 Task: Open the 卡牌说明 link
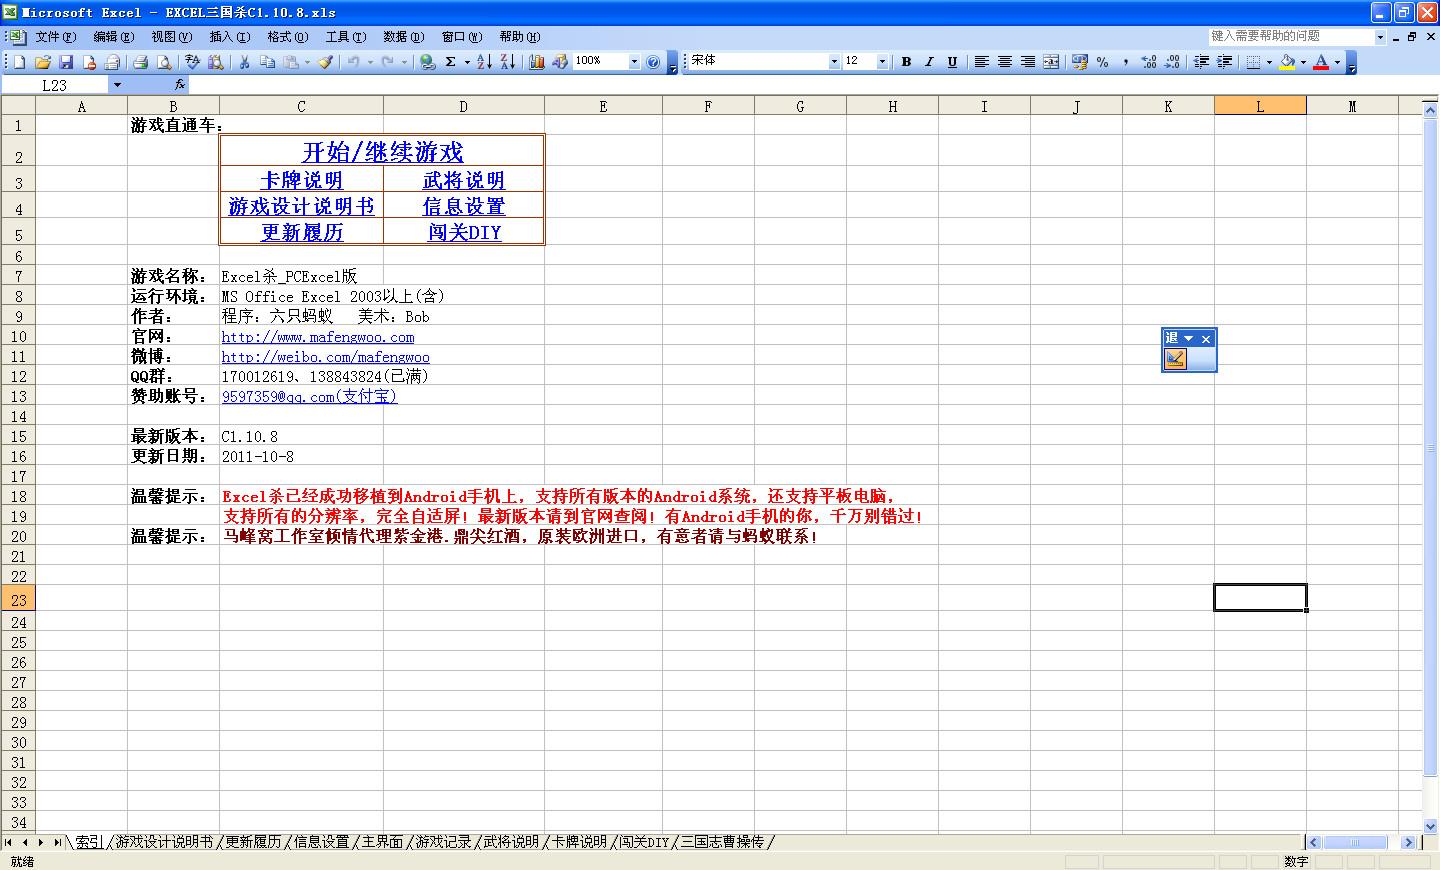pyautogui.click(x=301, y=180)
